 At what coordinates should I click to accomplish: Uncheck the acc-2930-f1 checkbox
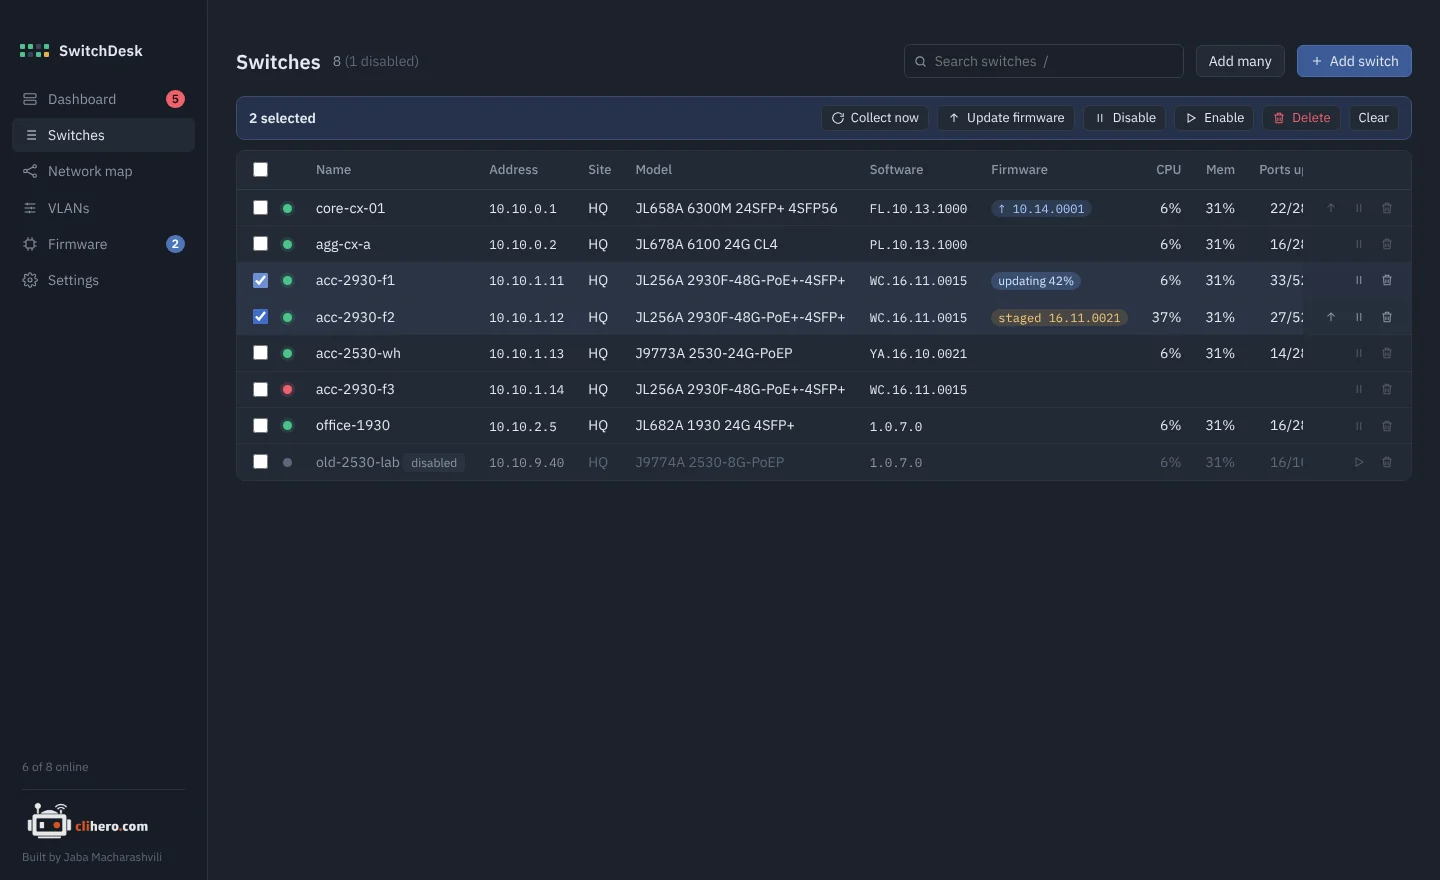(261, 281)
